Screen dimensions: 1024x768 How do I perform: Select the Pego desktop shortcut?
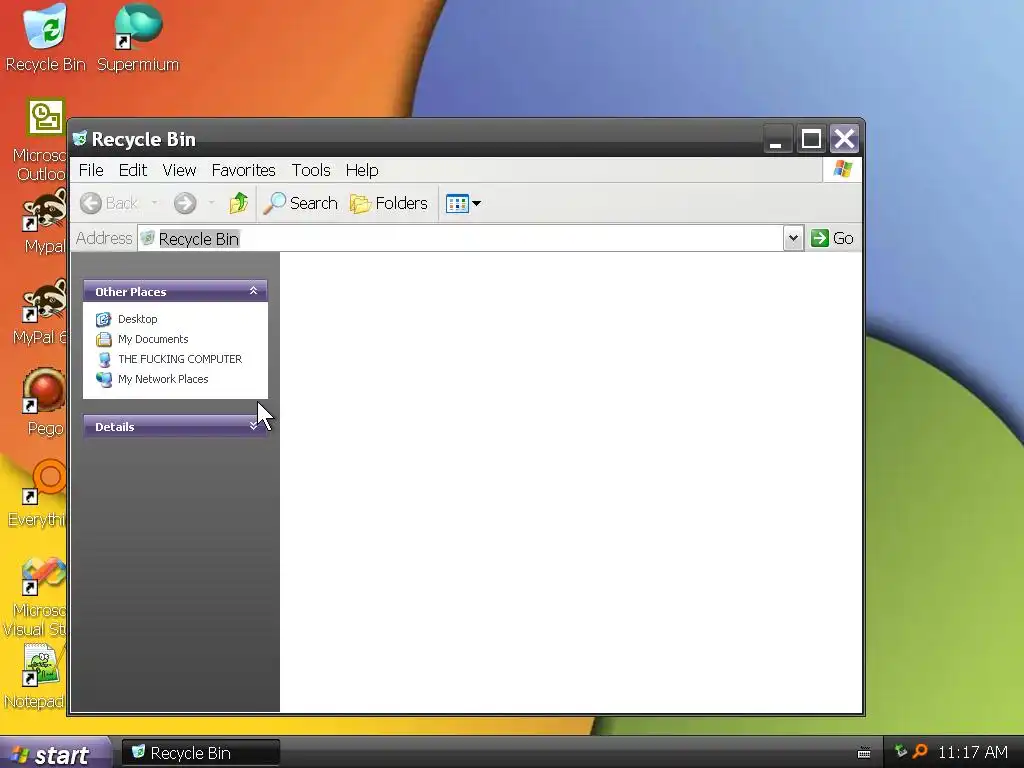click(x=44, y=402)
